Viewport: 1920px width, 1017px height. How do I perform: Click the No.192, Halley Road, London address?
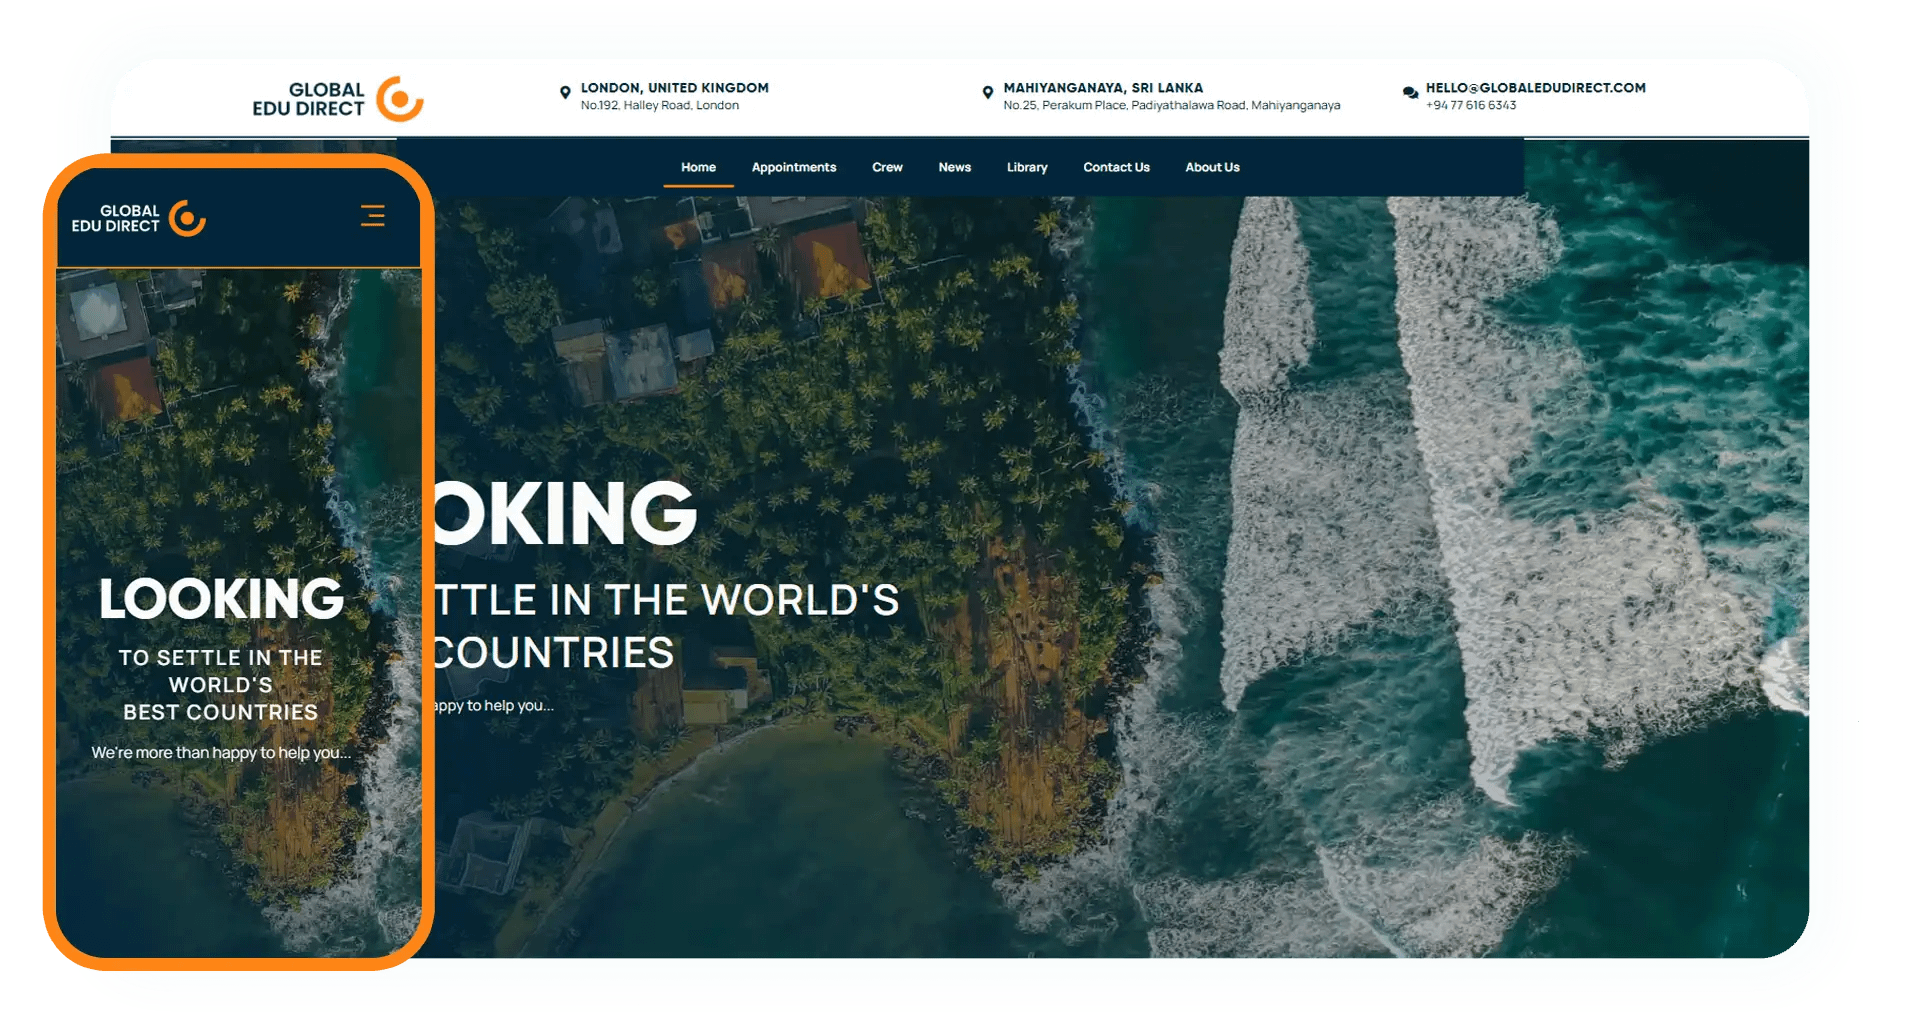point(660,106)
